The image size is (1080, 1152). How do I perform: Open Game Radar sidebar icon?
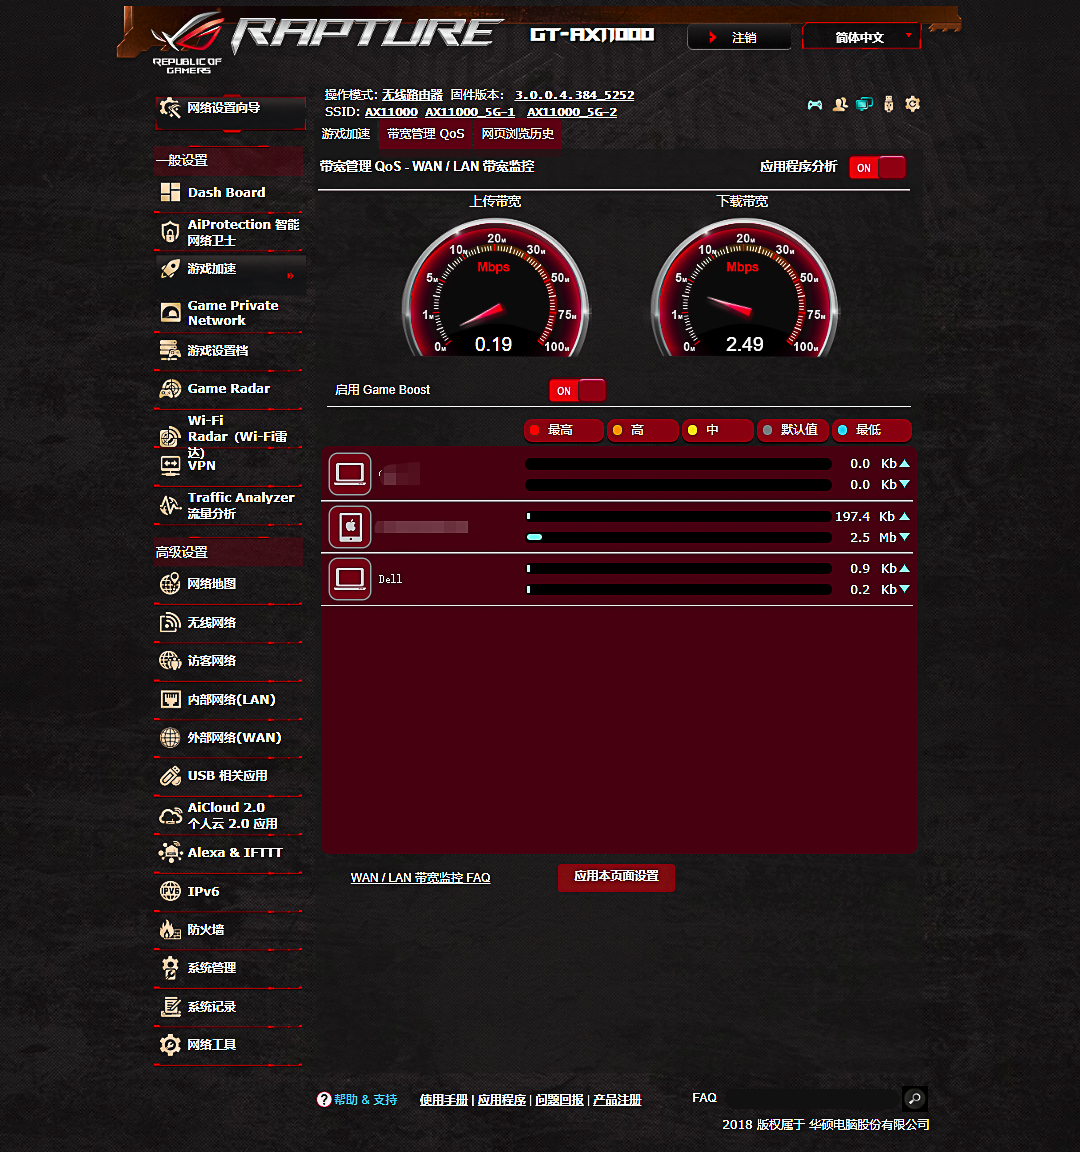(x=170, y=389)
